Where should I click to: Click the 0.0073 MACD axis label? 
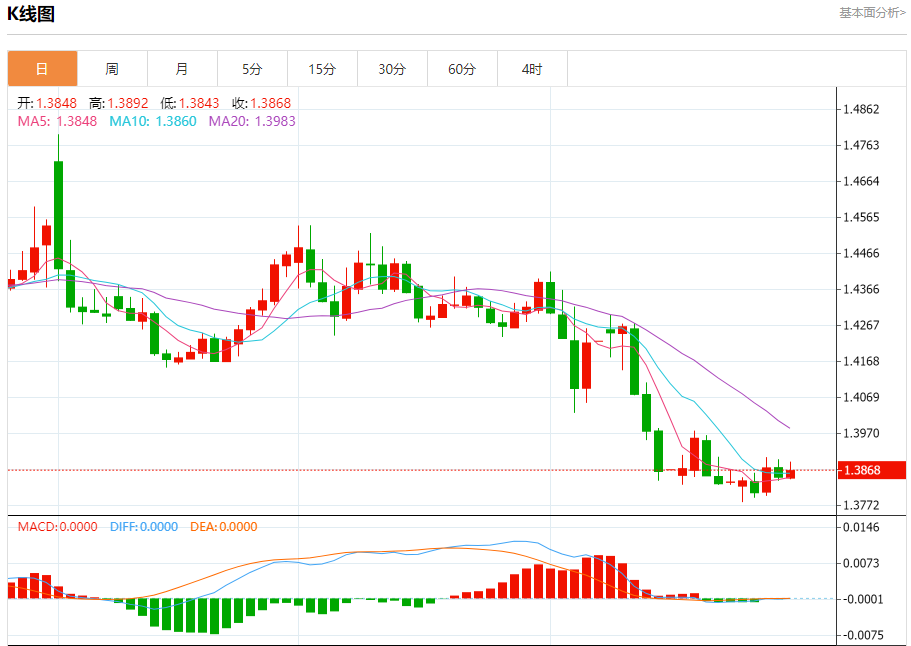pyautogui.click(x=862, y=563)
